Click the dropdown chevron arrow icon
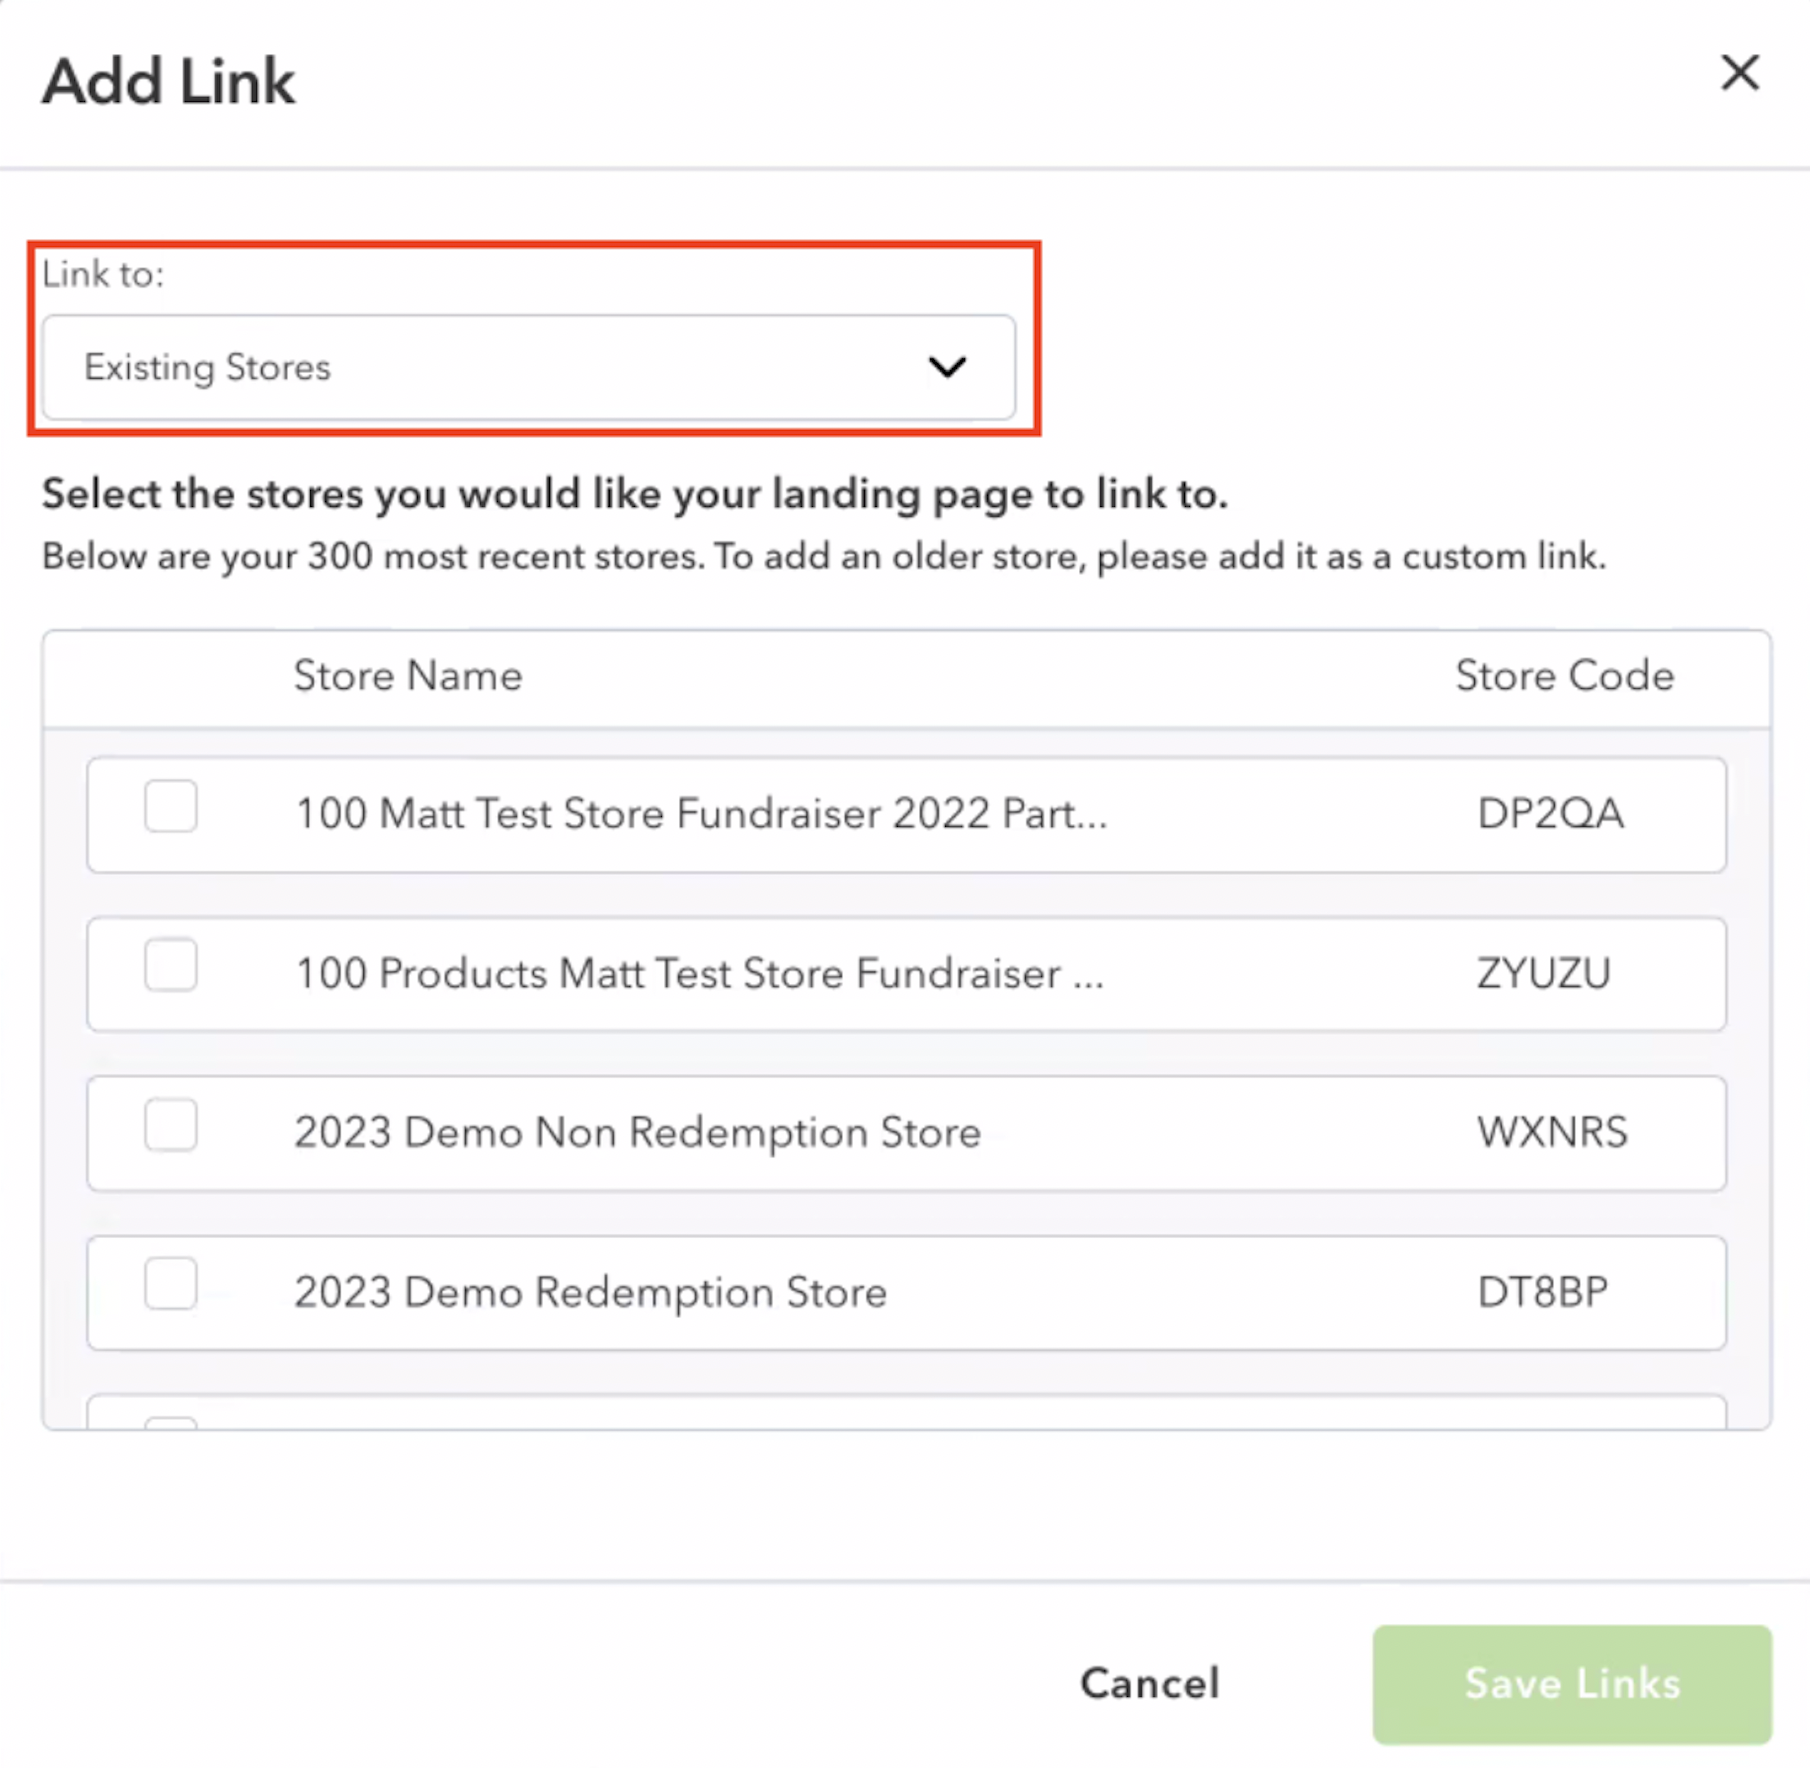1810x1768 pixels. click(x=947, y=367)
